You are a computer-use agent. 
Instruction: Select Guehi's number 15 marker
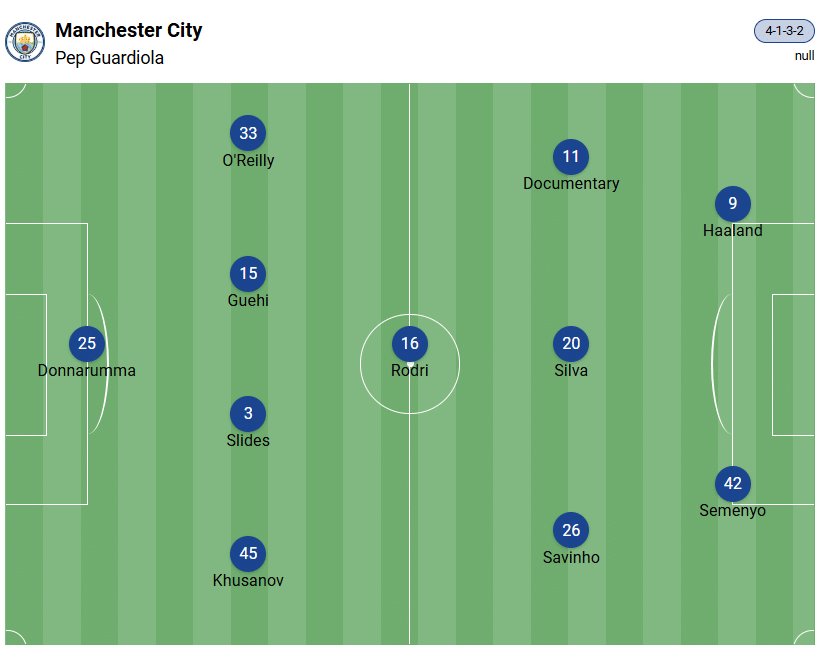point(248,274)
